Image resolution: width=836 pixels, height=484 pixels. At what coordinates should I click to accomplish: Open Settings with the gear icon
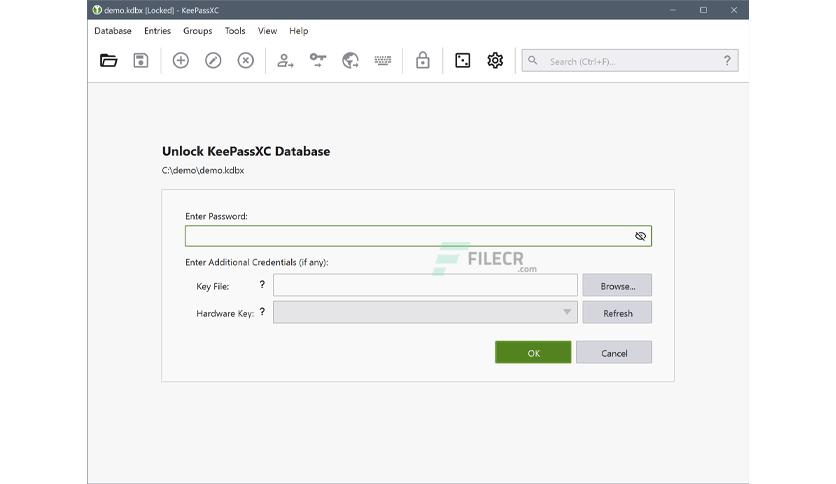(495, 60)
